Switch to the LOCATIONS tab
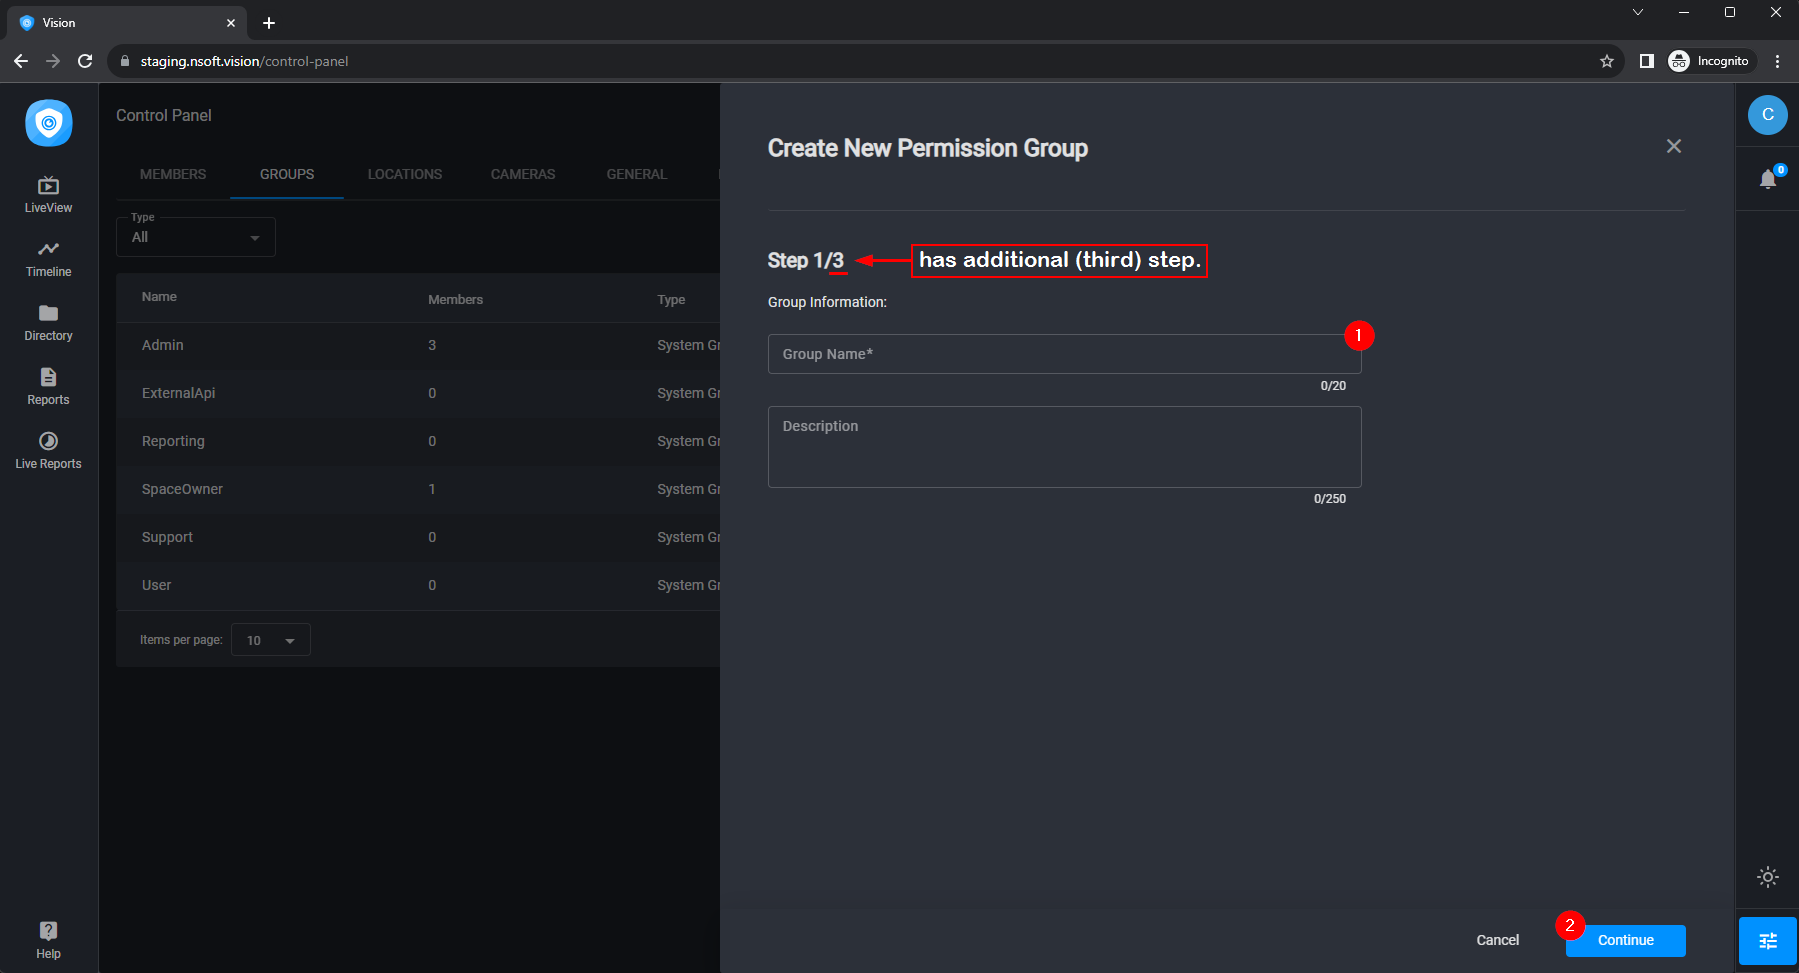This screenshot has height=973, width=1799. click(x=405, y=174)
